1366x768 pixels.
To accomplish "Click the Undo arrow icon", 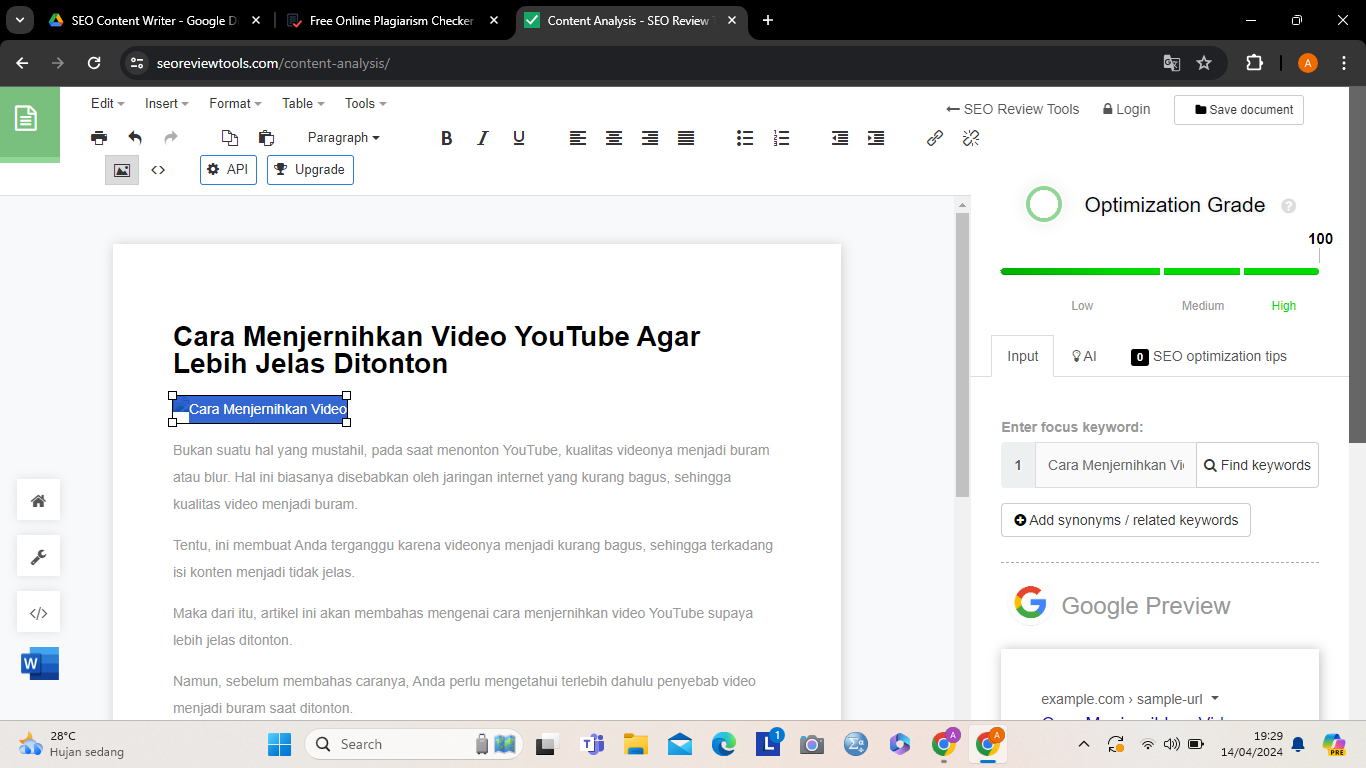I will click(x=135, y=138).
